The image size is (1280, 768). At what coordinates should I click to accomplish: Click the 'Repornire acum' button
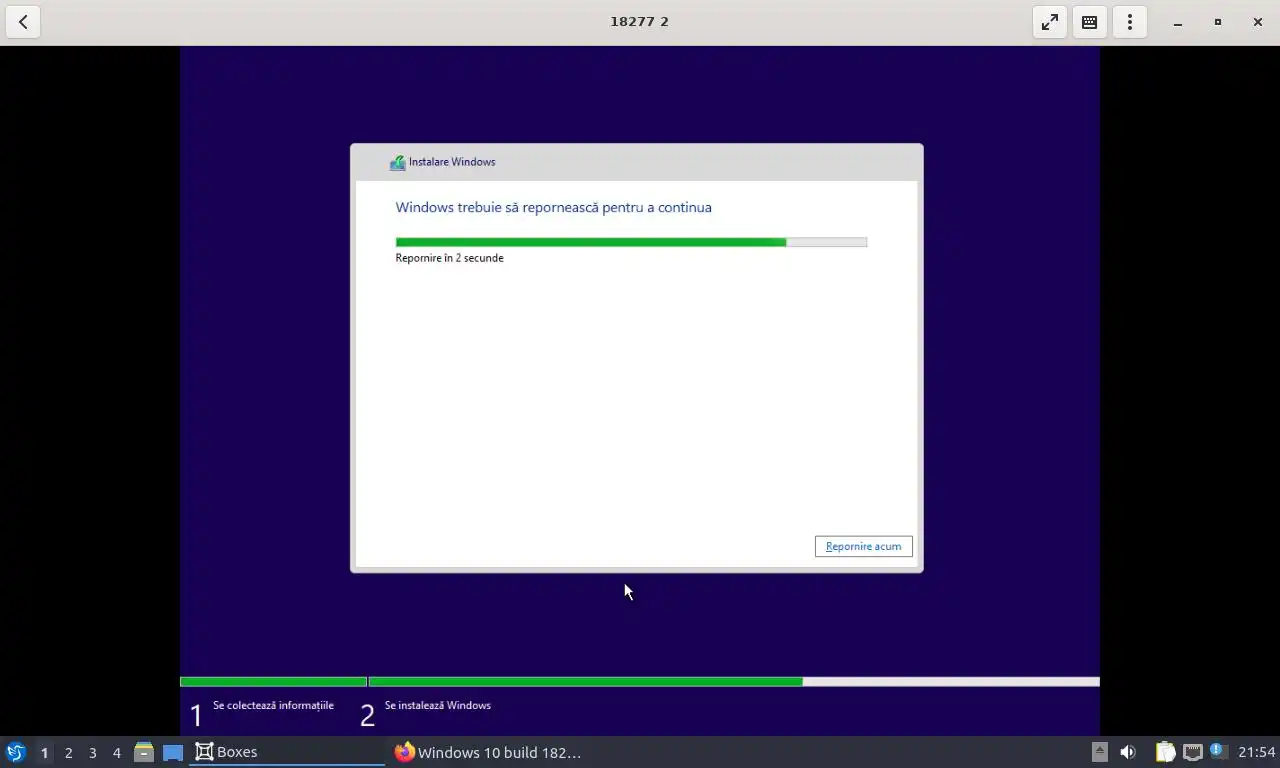863,546
